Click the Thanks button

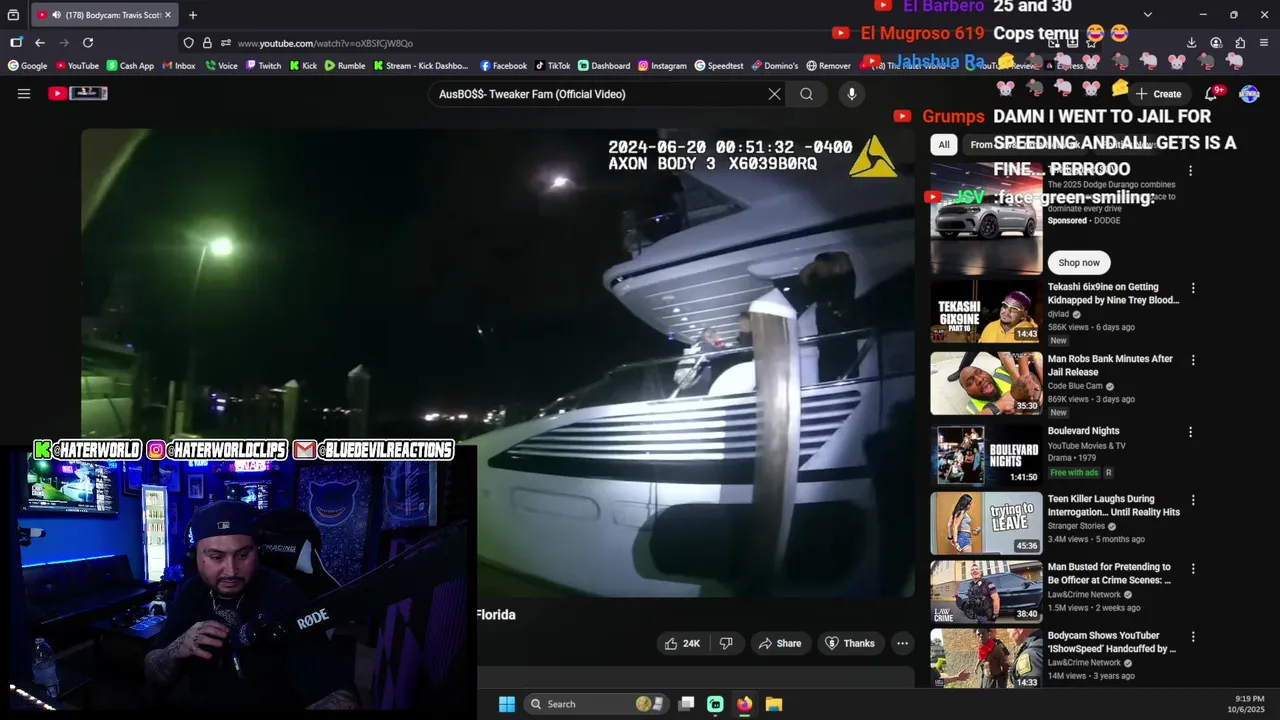[x=849, y=643]
